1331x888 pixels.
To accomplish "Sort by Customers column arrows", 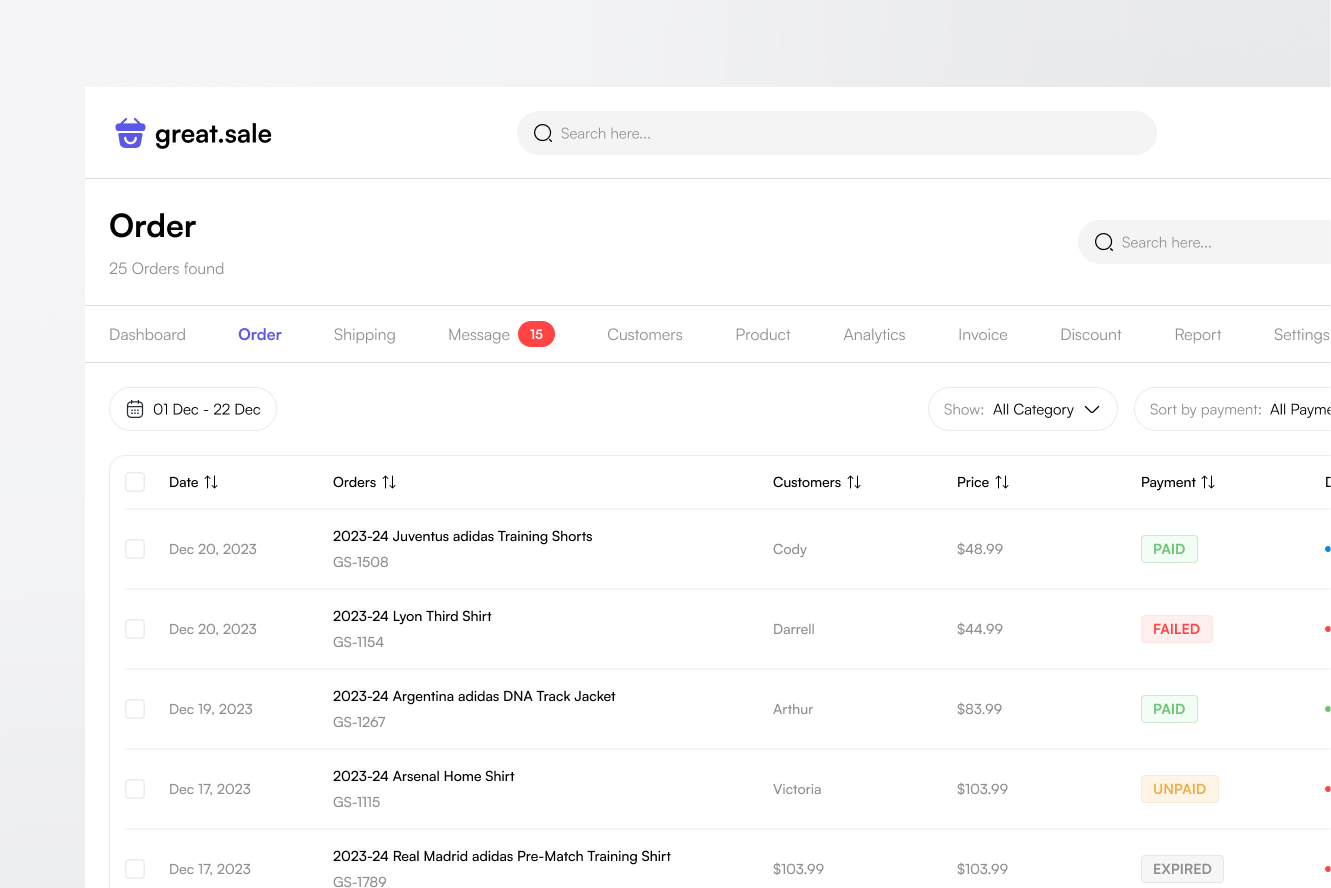I will point(854,482).
